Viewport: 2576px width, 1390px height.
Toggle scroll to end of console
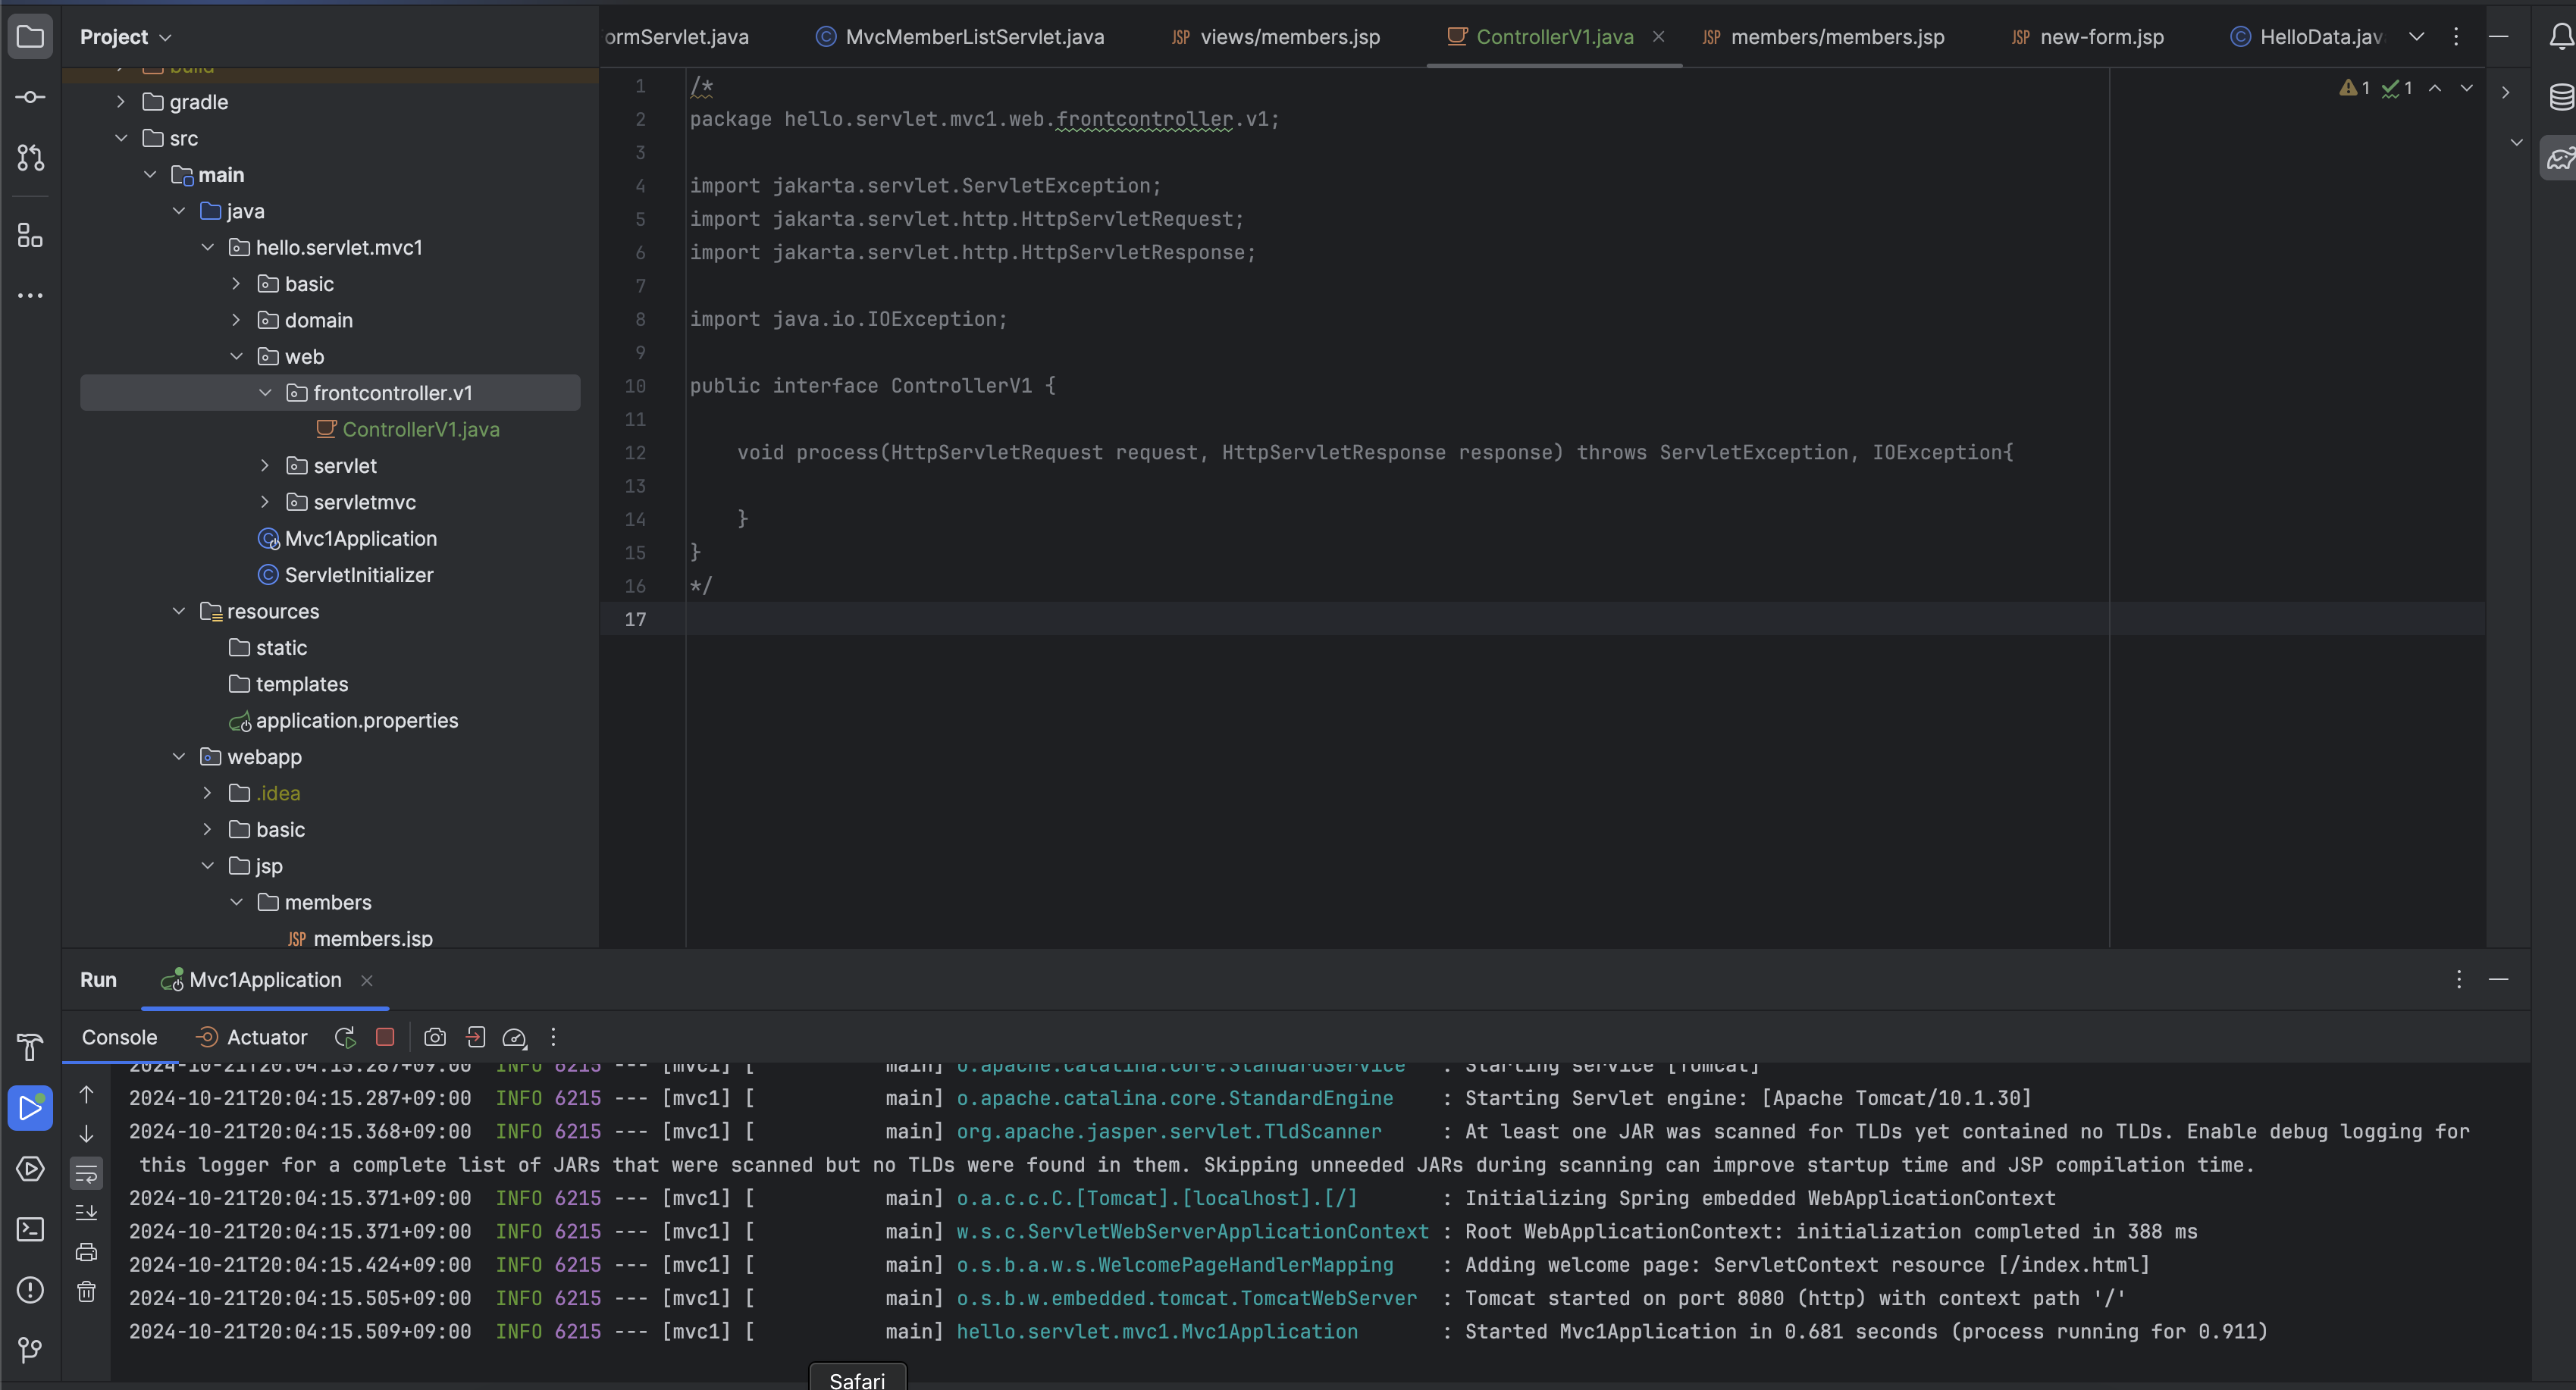tap(87, 1212)
